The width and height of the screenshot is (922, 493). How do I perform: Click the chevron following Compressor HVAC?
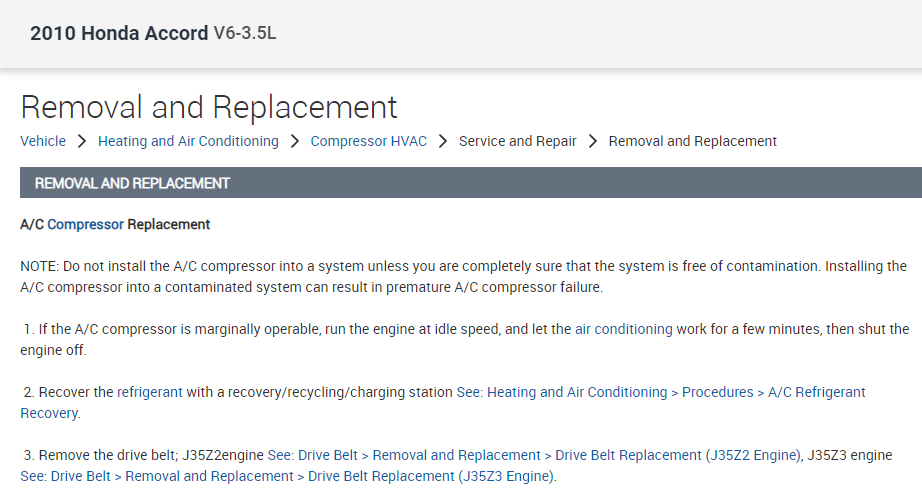coord(443,141)
